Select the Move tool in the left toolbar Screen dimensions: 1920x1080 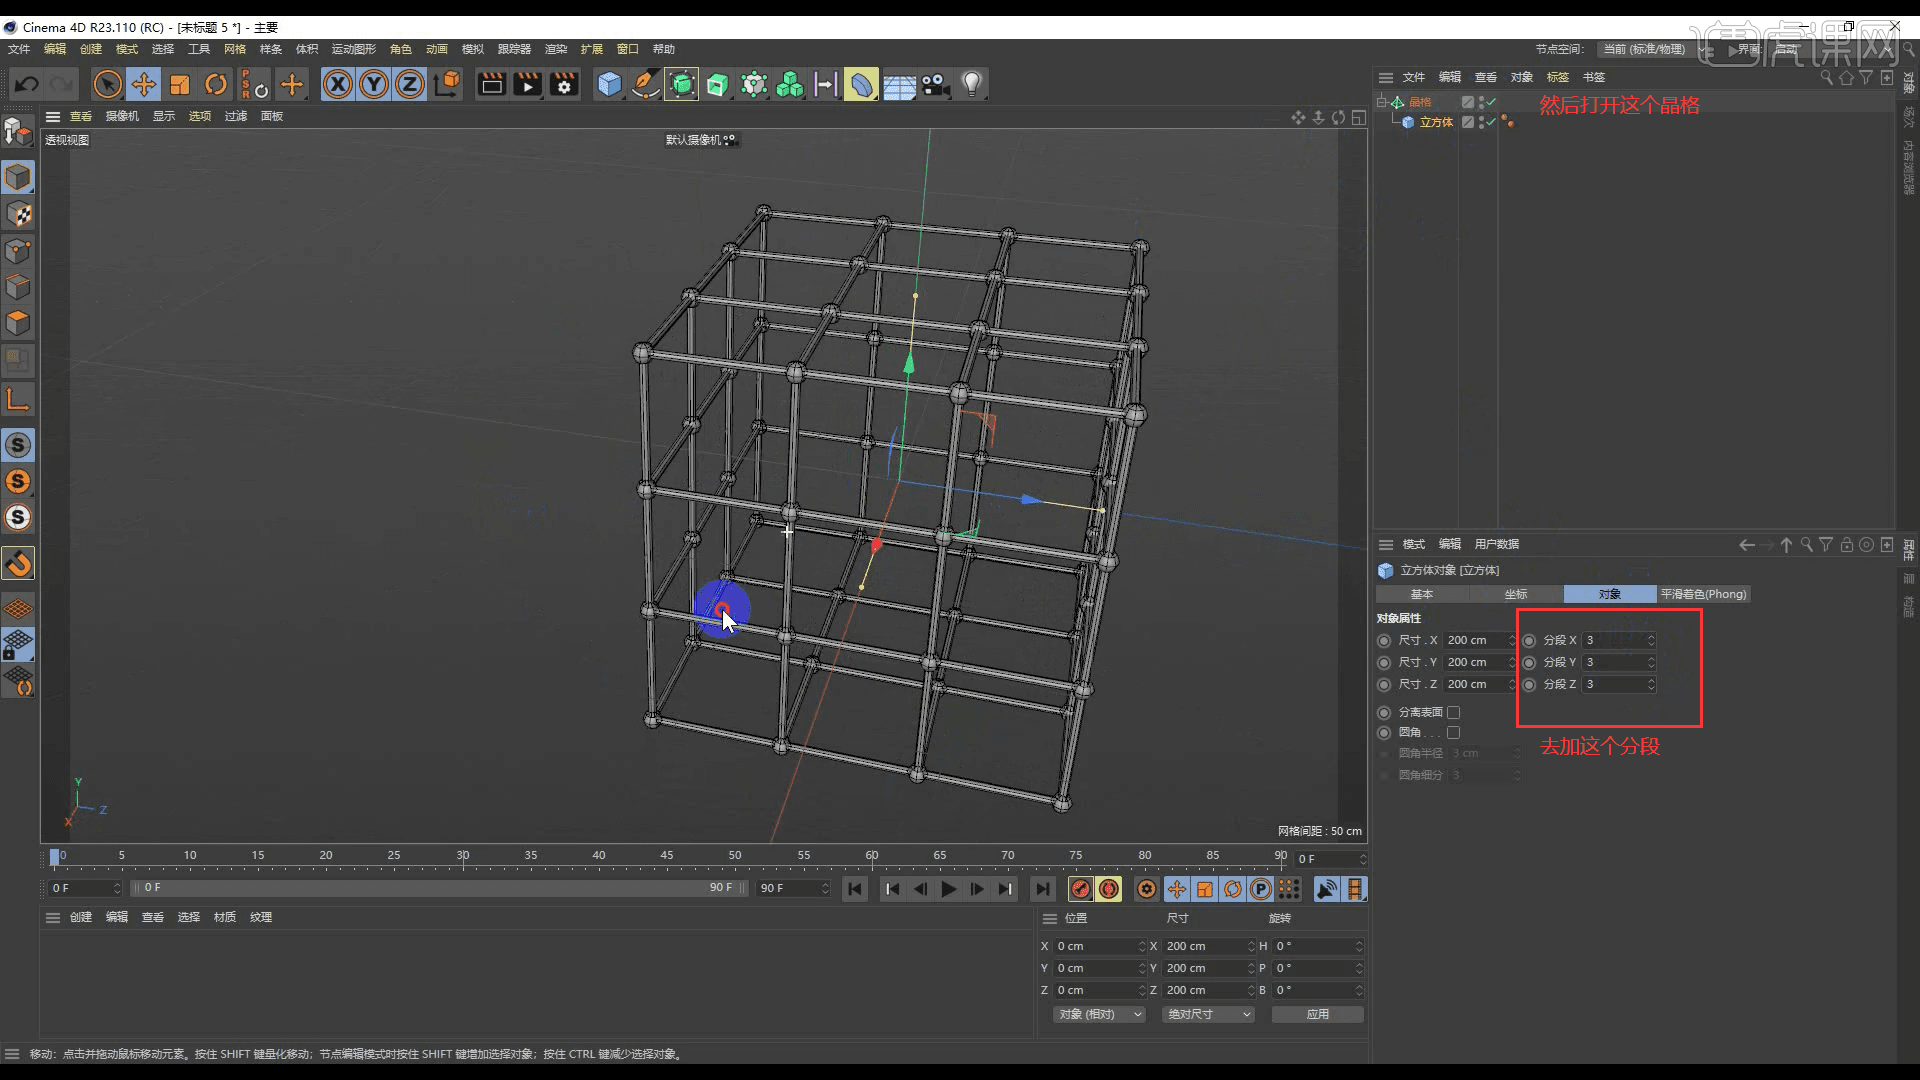pos(144,84)
